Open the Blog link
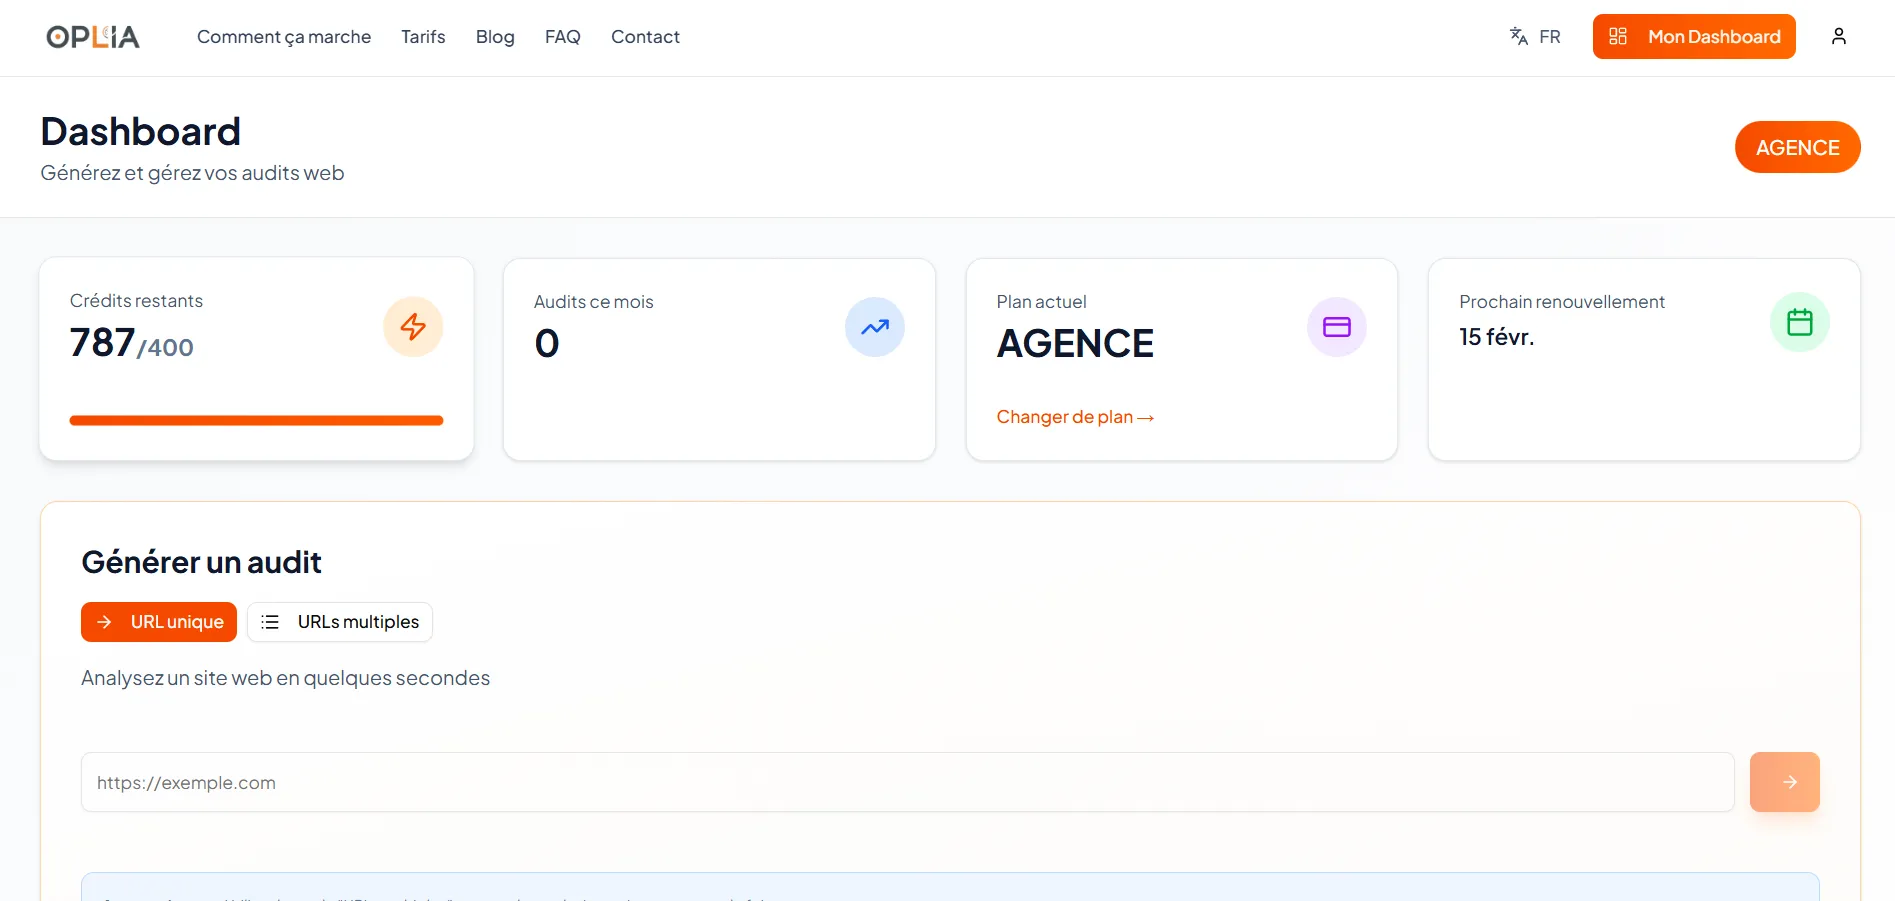The height and width of the screenshot is (901, 1895). (x=495, y=37)
